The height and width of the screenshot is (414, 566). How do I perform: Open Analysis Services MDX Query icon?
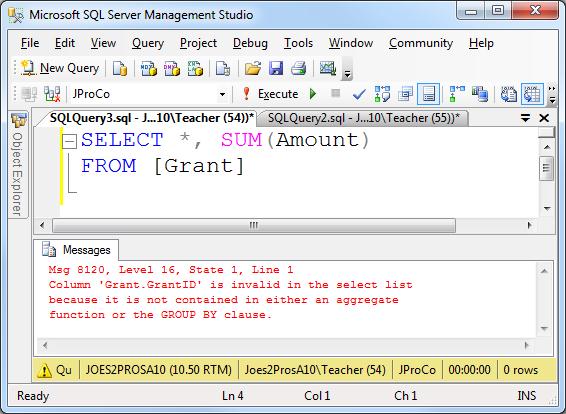149,68
